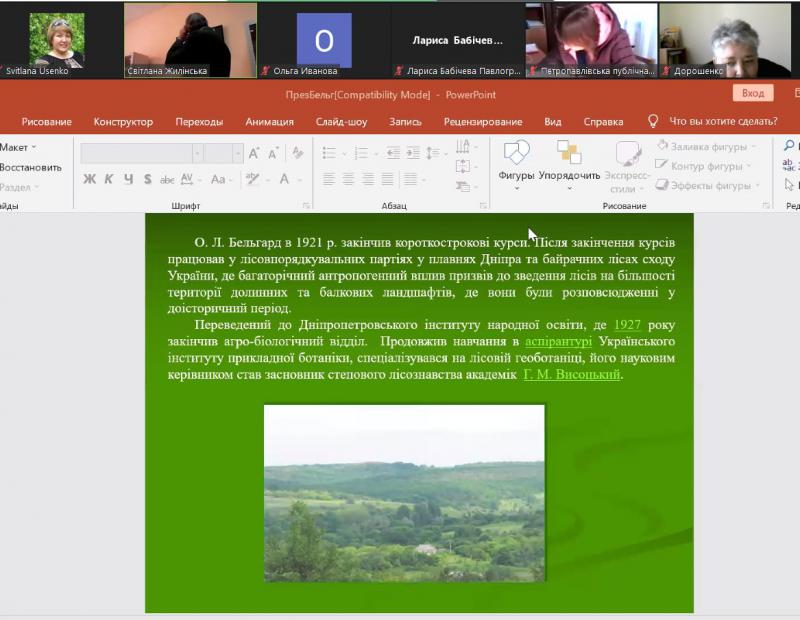
Task: Open the Вид tab
Action: pos(553,122)
